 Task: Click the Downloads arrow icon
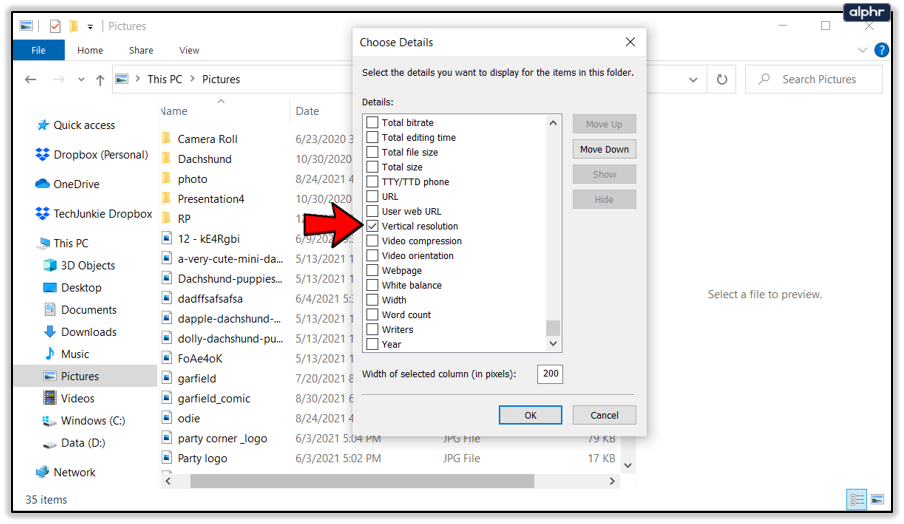[x=50, y=331]
